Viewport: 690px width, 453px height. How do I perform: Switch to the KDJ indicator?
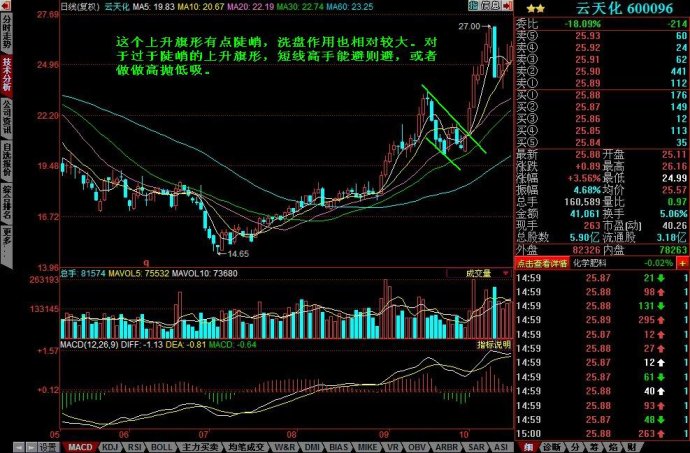(x=112, y=446)
